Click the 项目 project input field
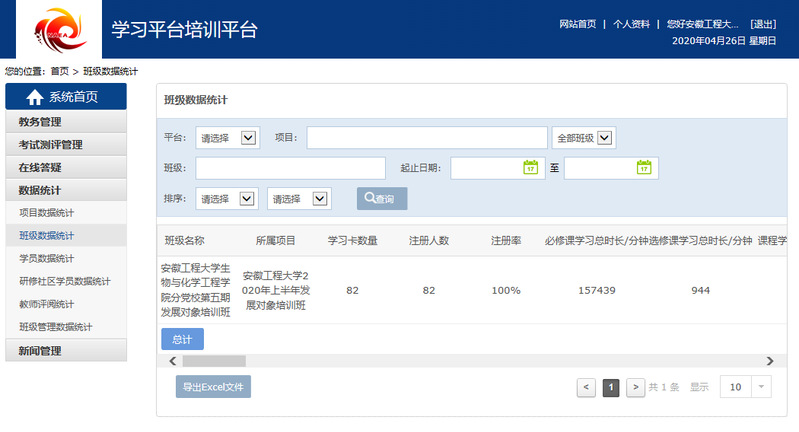This screenshot has width=799, height=432. (427, 138)
